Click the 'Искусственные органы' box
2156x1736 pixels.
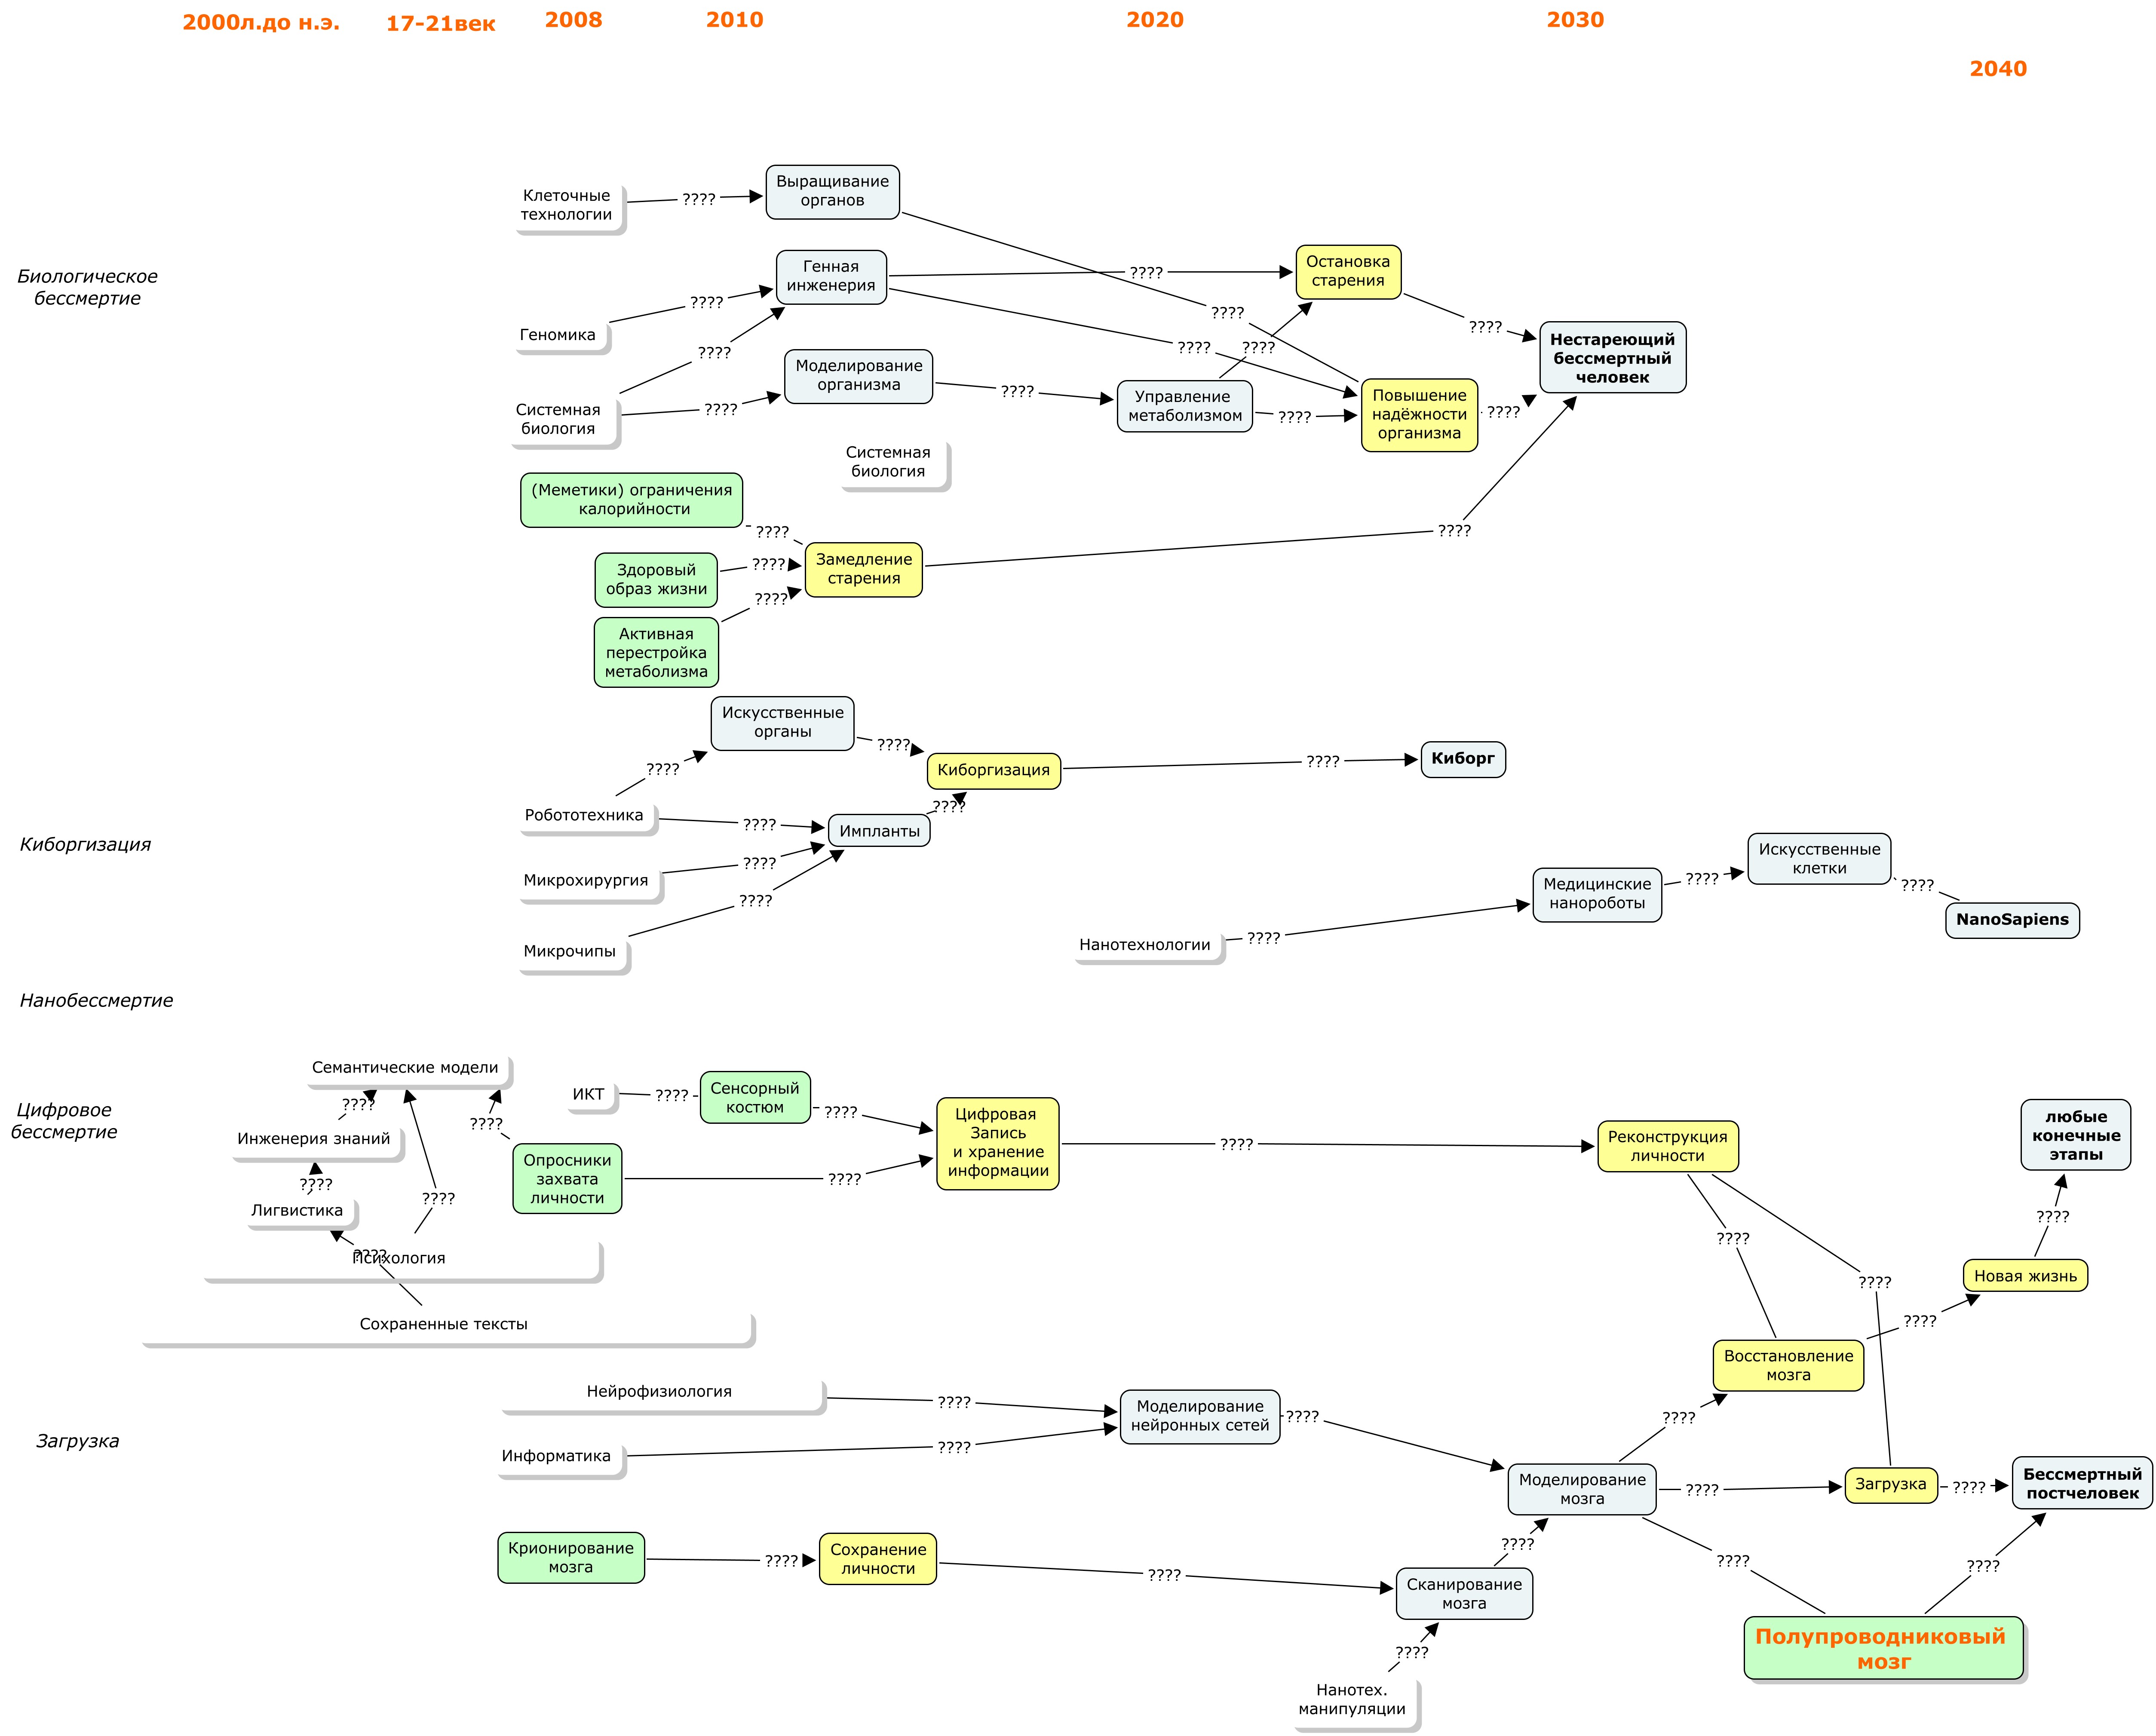tap(782, 723)
